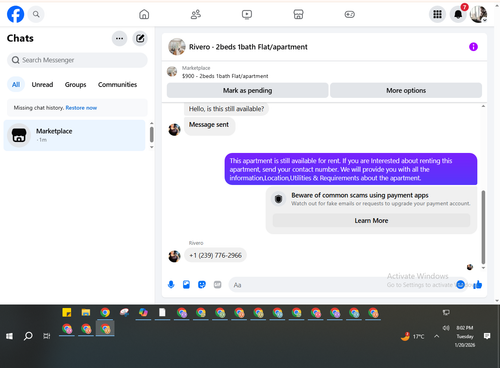Click the Learn More button
500x368 pixels.
371,221
